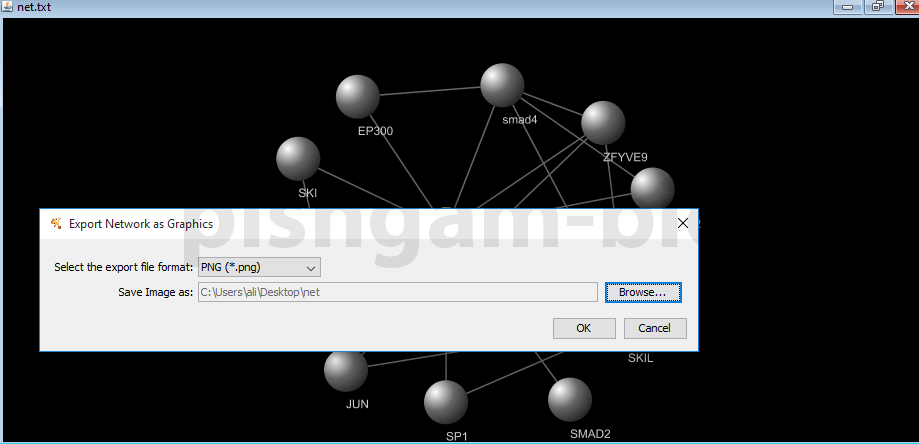Click the Save Image as path field

point(397,292)
